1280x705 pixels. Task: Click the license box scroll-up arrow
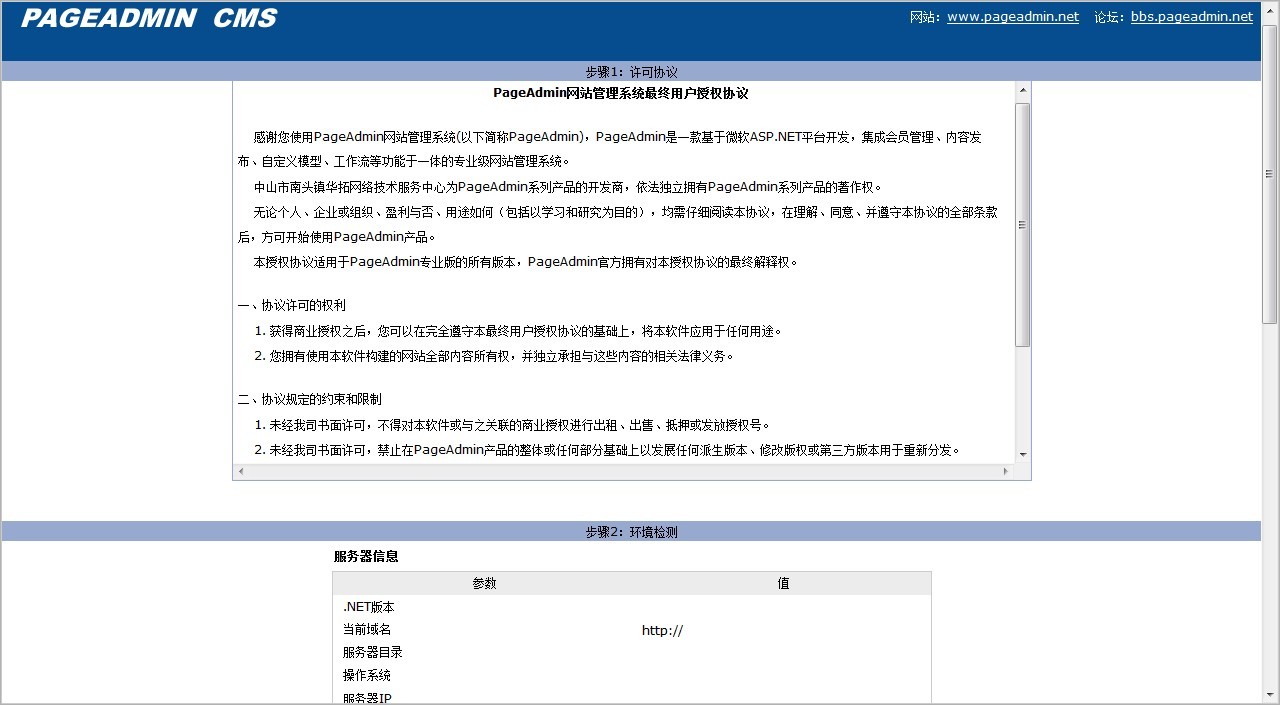1022,91
